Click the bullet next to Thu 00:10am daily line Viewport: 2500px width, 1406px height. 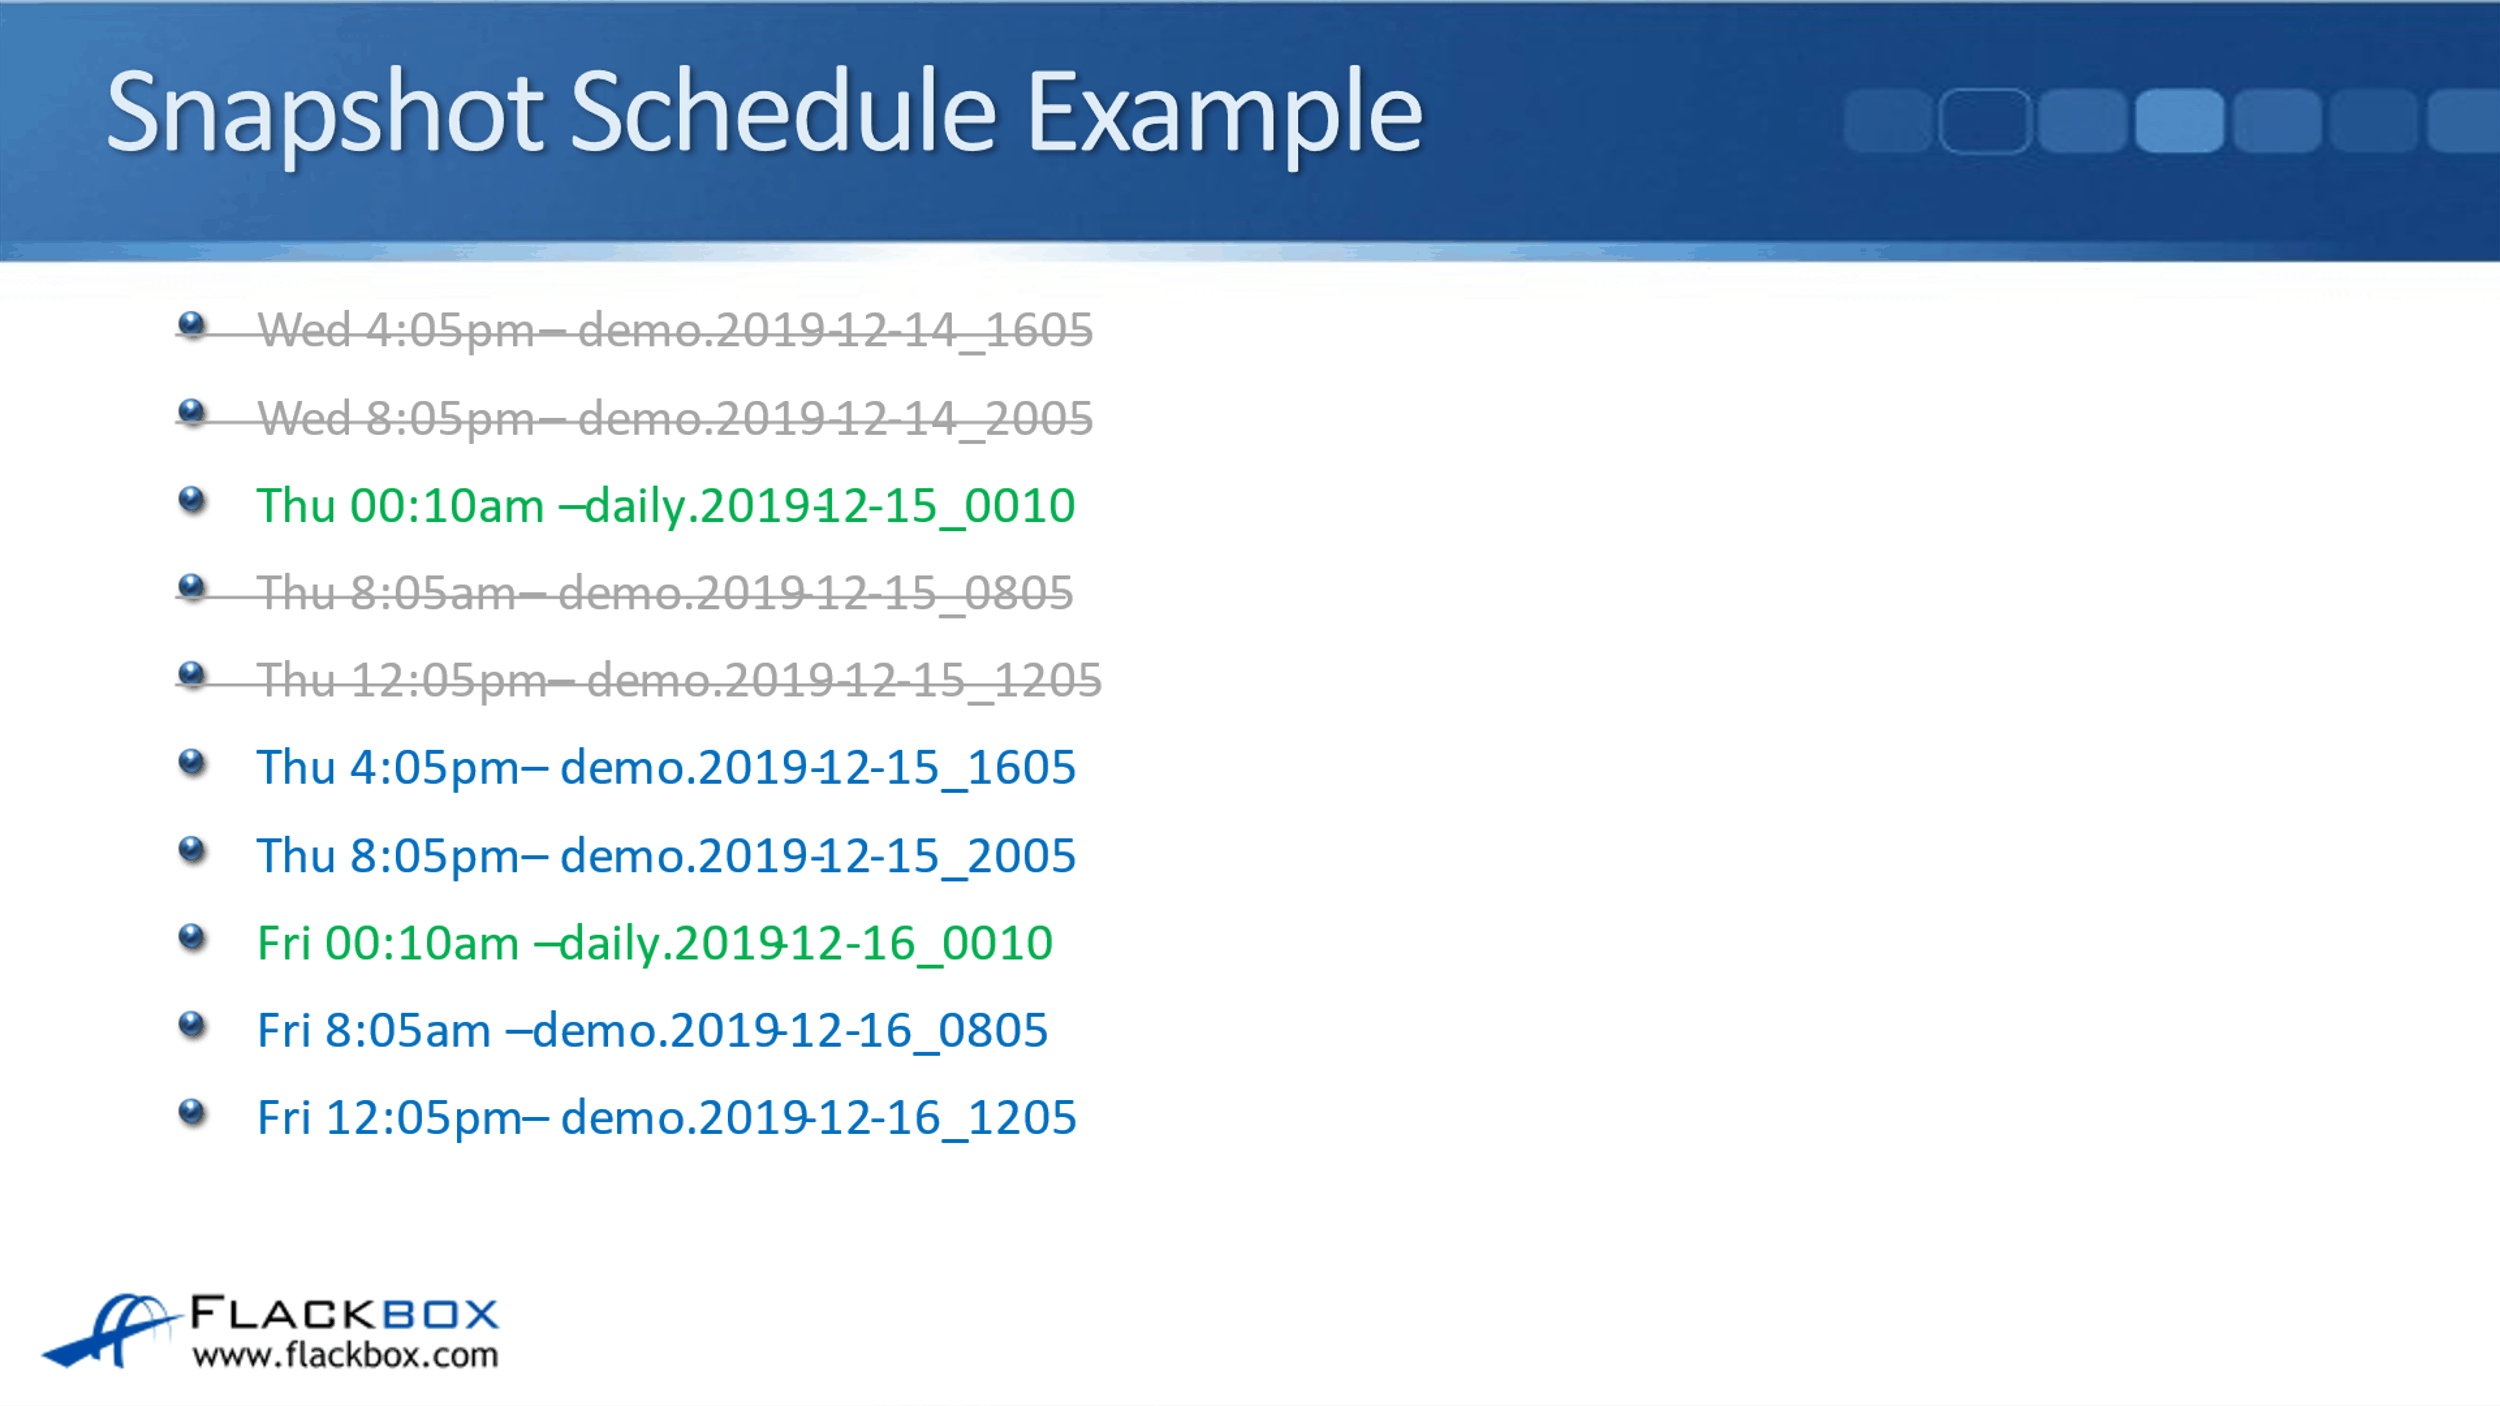pyautogui.click(x=191, y=500)
